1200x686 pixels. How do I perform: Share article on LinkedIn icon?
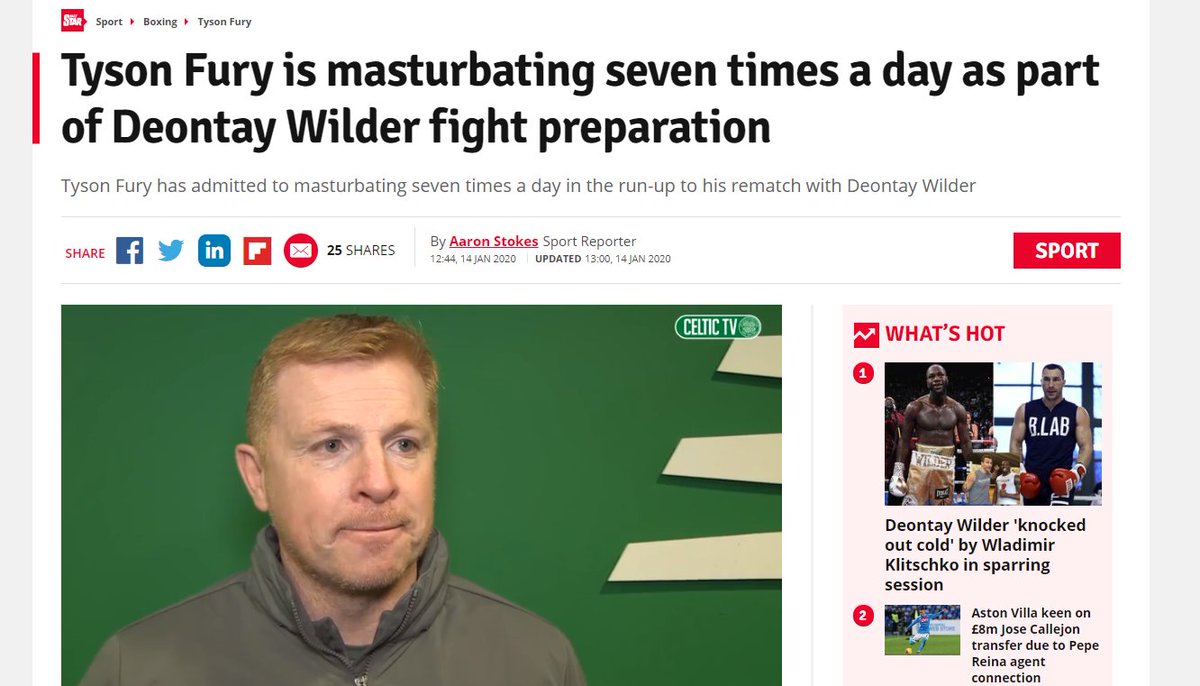point(214,250)
